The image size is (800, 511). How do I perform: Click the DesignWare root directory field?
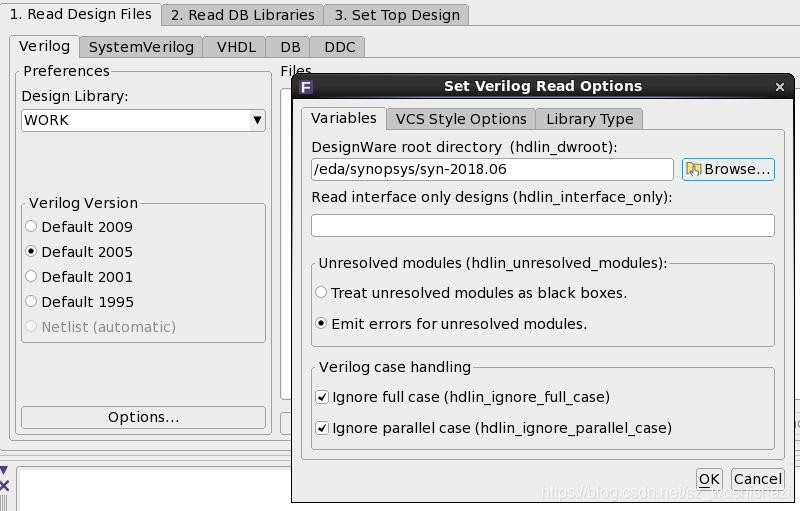coord(492,169)
